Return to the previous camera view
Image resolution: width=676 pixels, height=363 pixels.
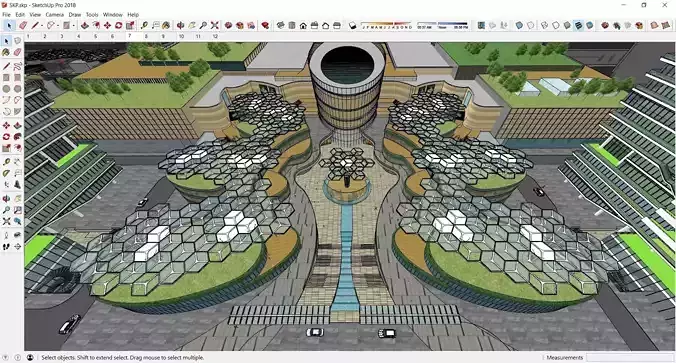tap(17, 221)
